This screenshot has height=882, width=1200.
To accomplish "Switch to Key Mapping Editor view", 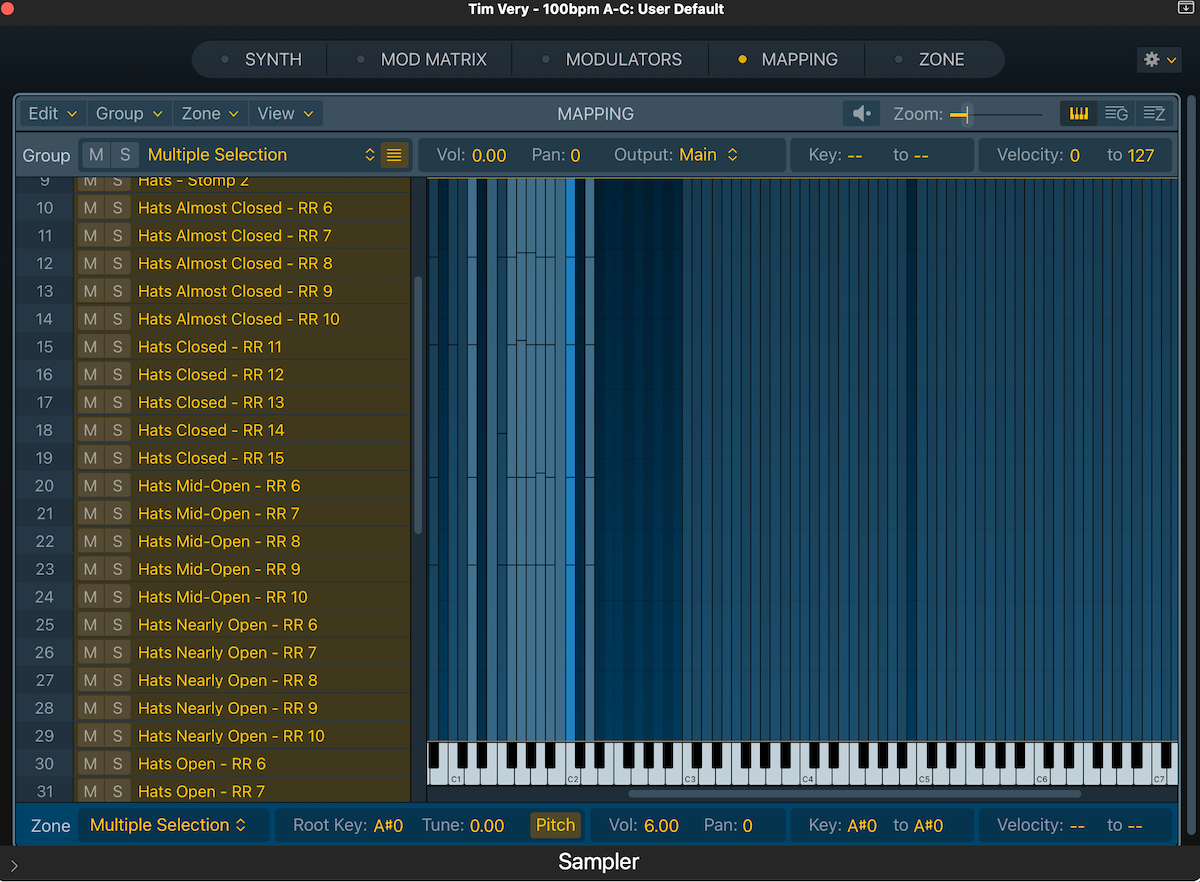I will (1079, 114).
